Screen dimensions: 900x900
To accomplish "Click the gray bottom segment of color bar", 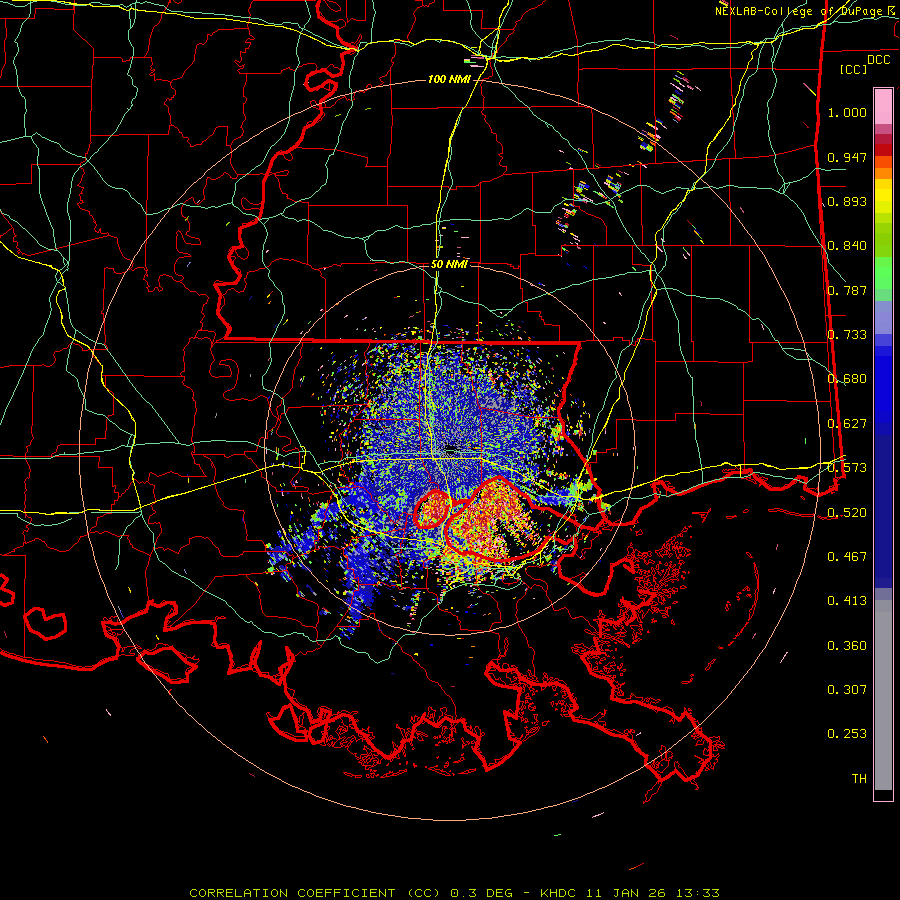I will click(883, 695).
